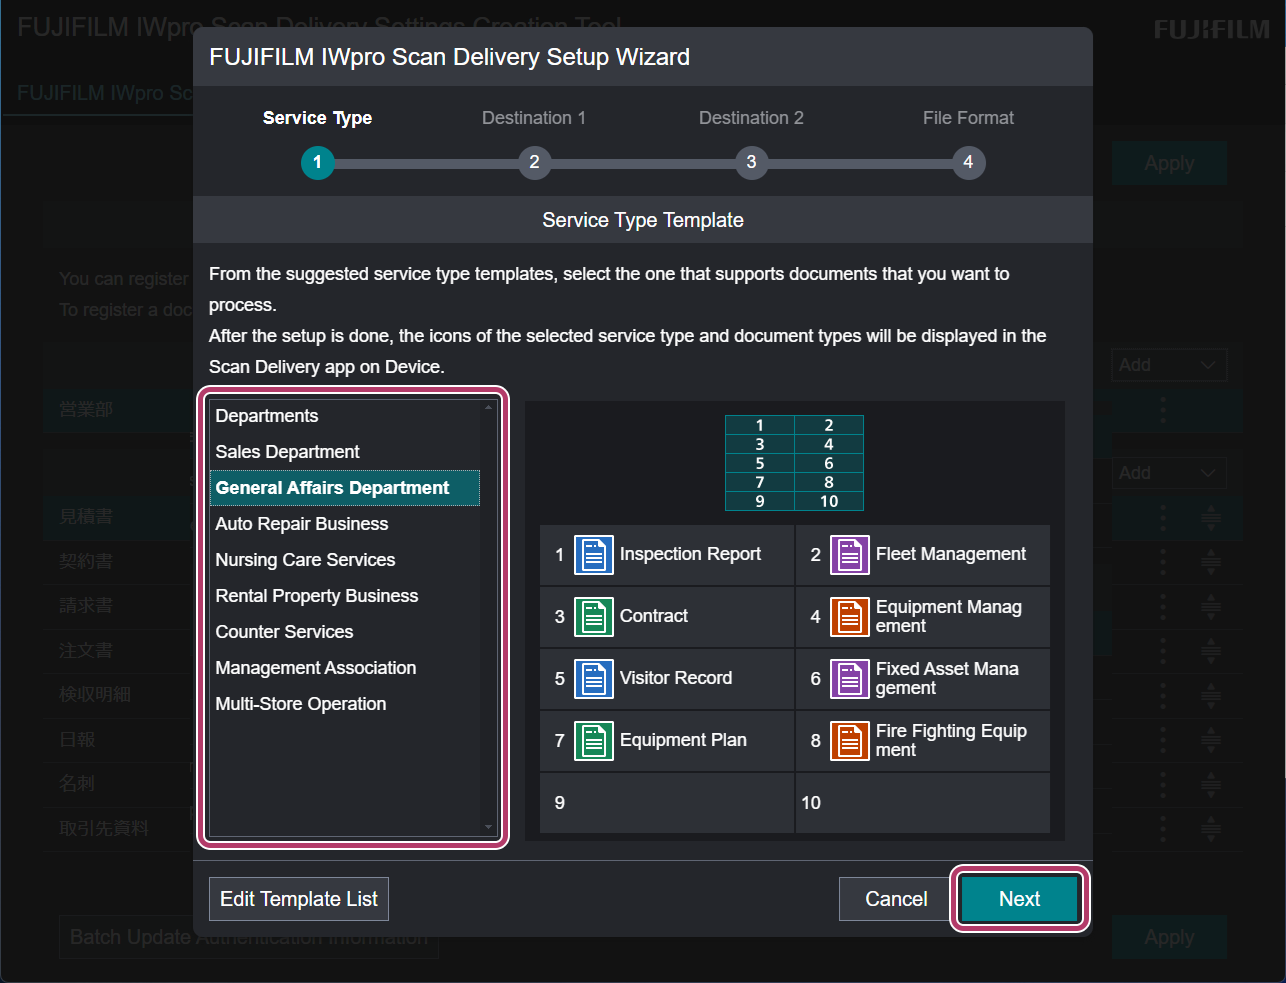Click the reorder icon on the 取引先資料 row
Screen dimensions: 1286x983
[1211, 828]
